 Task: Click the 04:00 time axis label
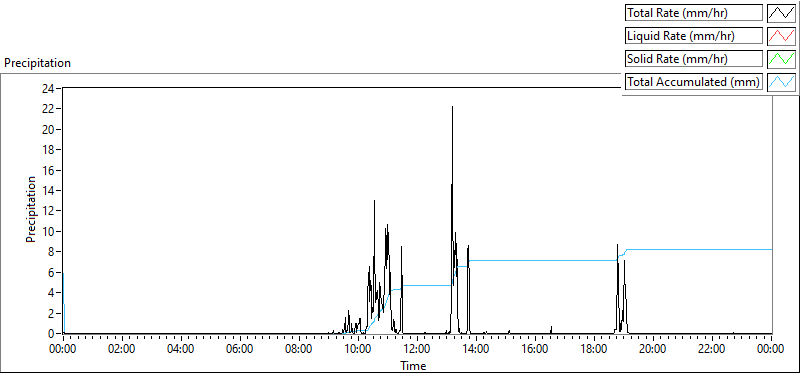tap(181, 350)
